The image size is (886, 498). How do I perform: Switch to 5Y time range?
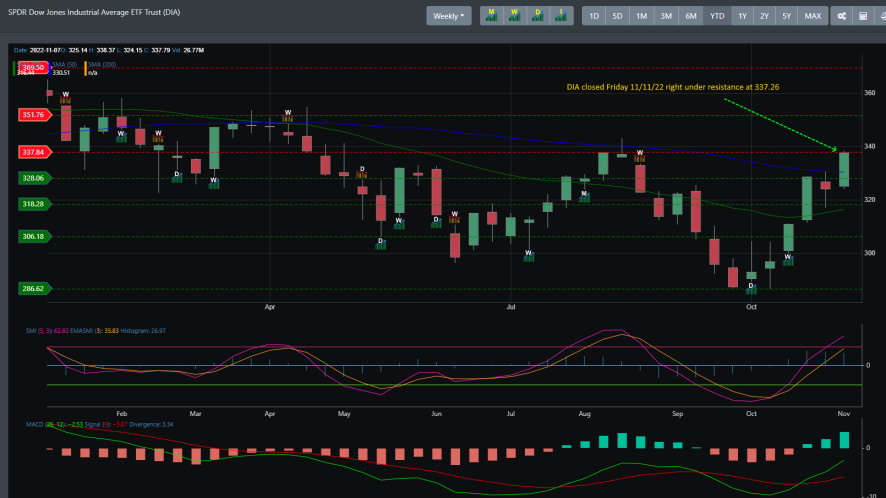pyautogui.click(x=787, y=16)
